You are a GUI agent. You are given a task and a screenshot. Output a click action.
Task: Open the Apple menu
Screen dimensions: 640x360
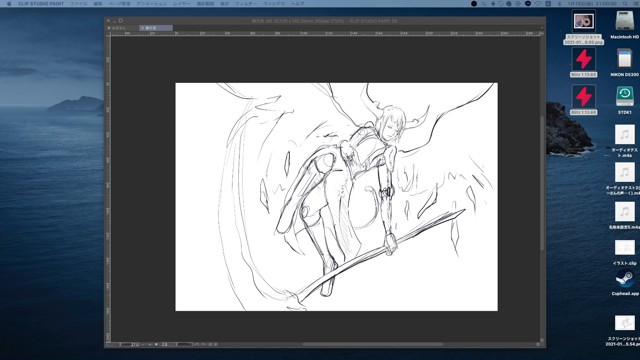[x=9, y=4]
